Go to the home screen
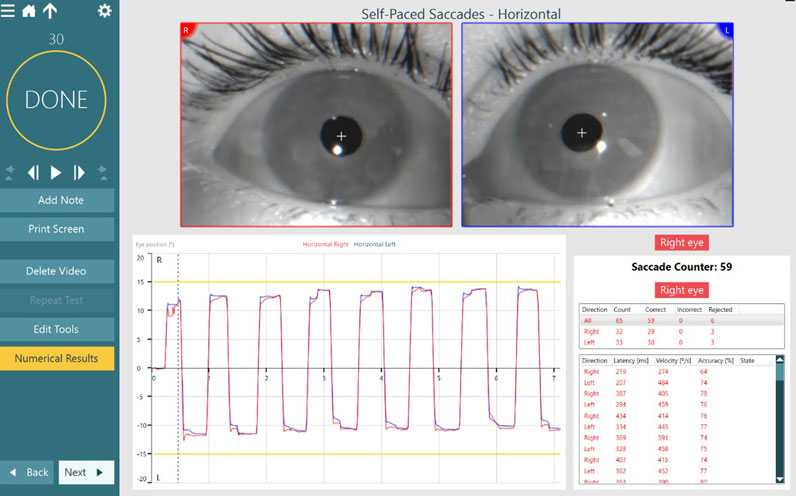Viewport: 796px width, 496px height. point(29,11)
